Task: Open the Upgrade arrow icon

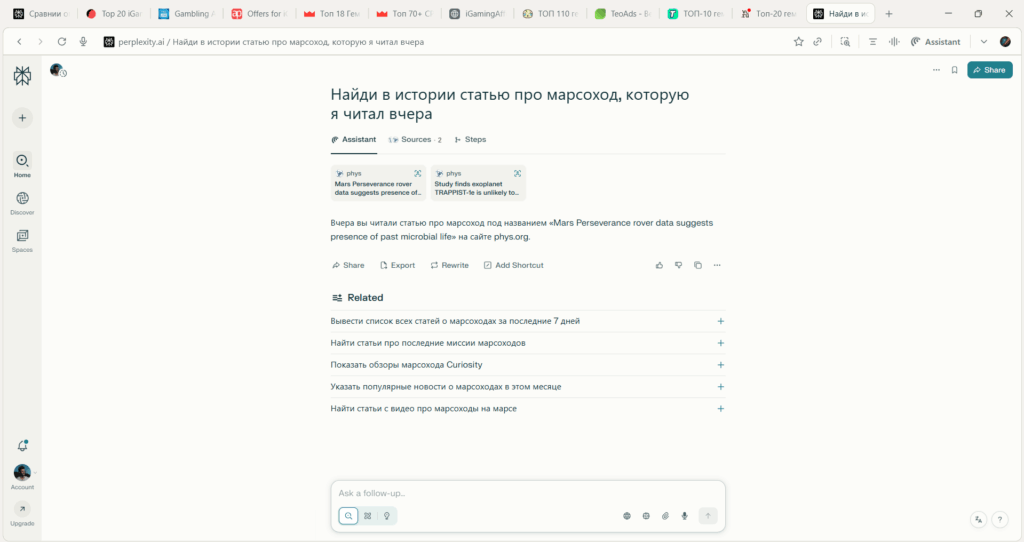Action: 22,509
